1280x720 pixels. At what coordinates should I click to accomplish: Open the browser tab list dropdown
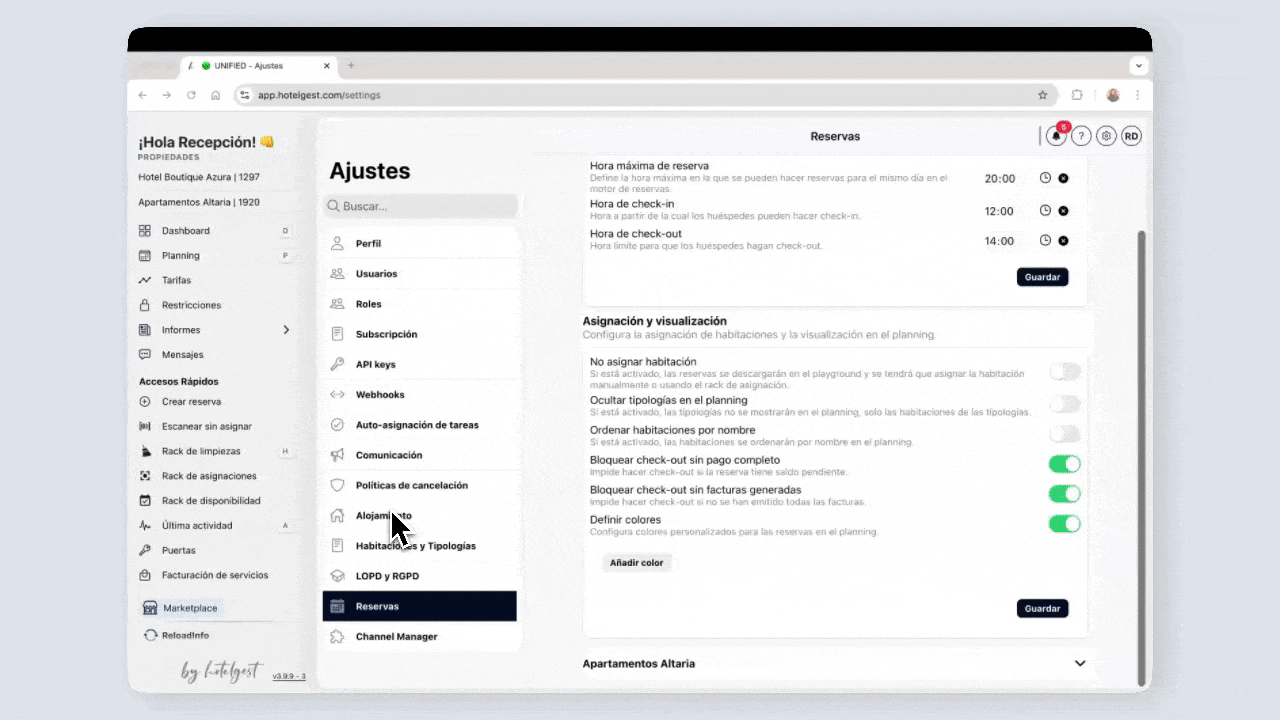pyautogui.click(x=1138, y=66)
